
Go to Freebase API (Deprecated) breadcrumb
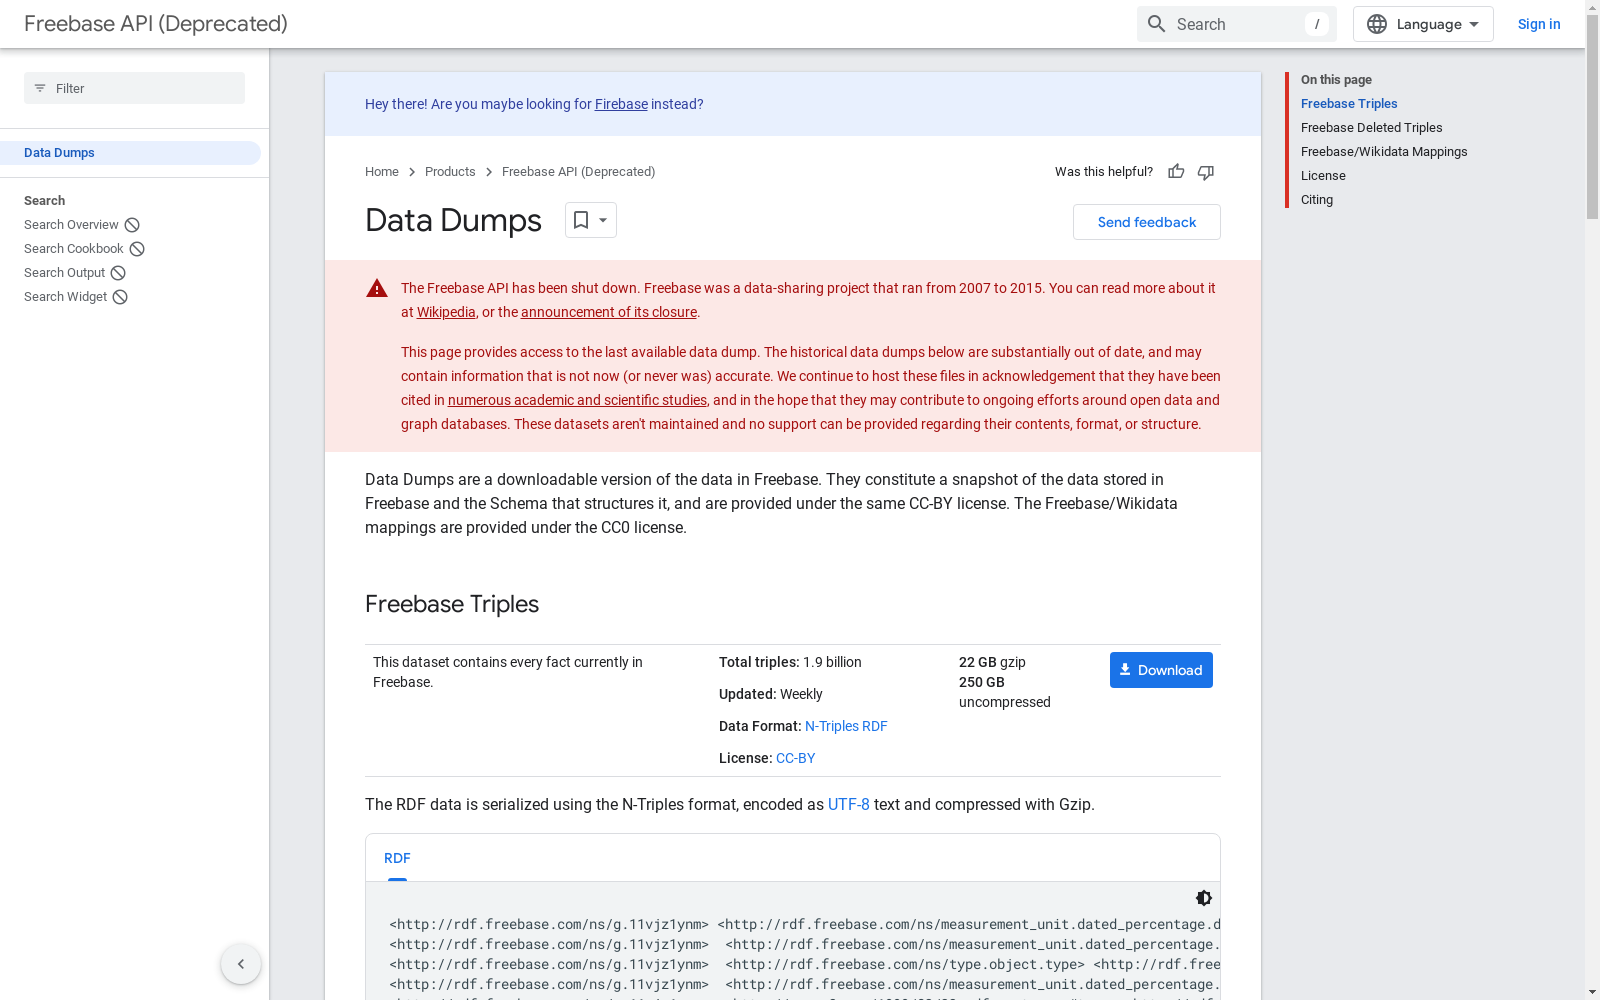pyautogui.click(x=579, y=172)
